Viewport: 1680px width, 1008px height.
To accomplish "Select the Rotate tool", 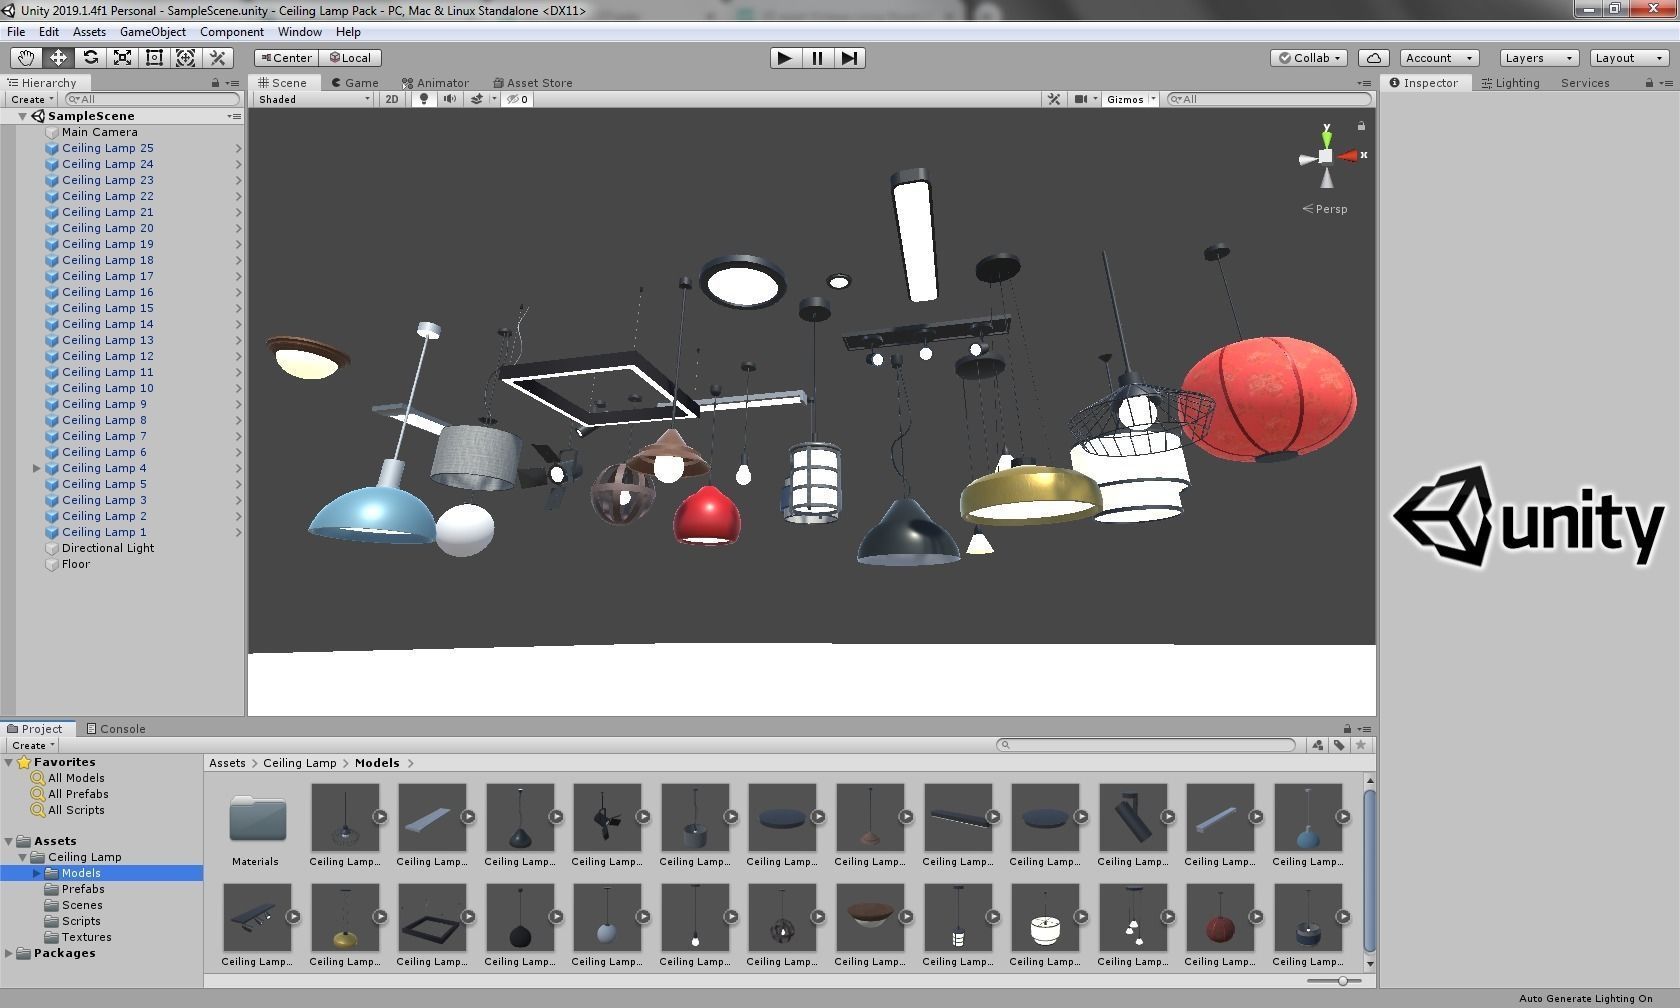I will point(90,57).
